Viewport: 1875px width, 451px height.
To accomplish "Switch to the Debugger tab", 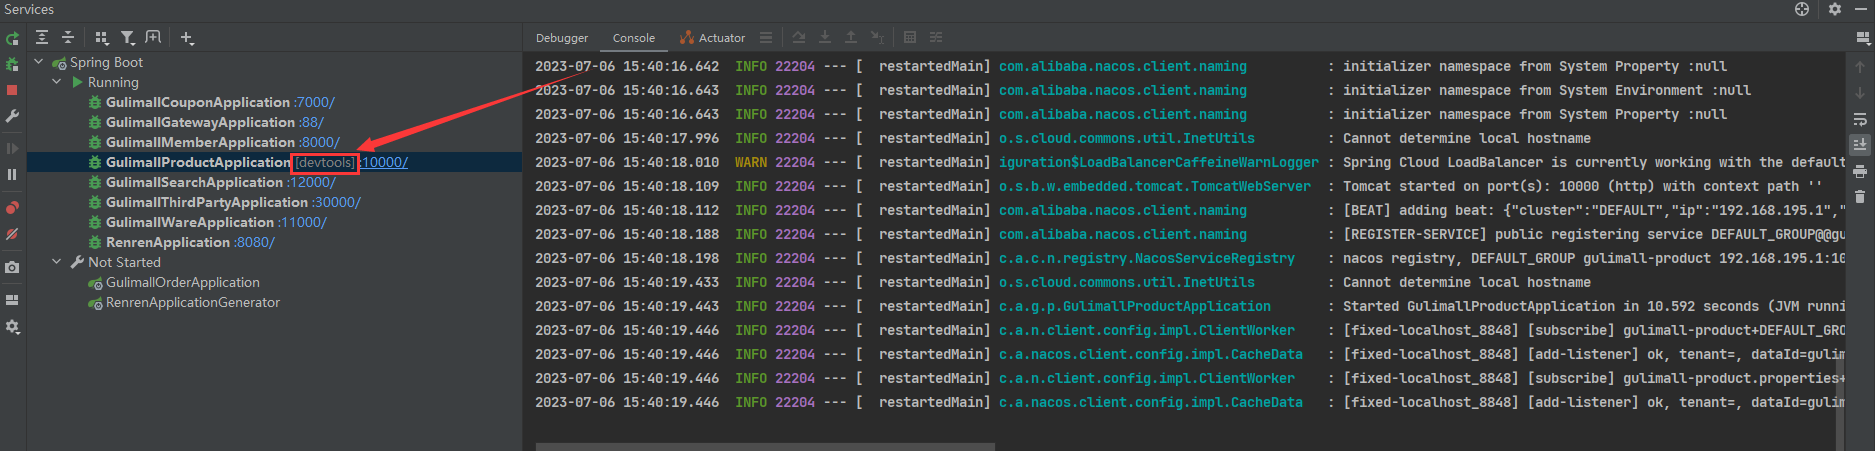I will pyautogui.click(x=562, y=38).
